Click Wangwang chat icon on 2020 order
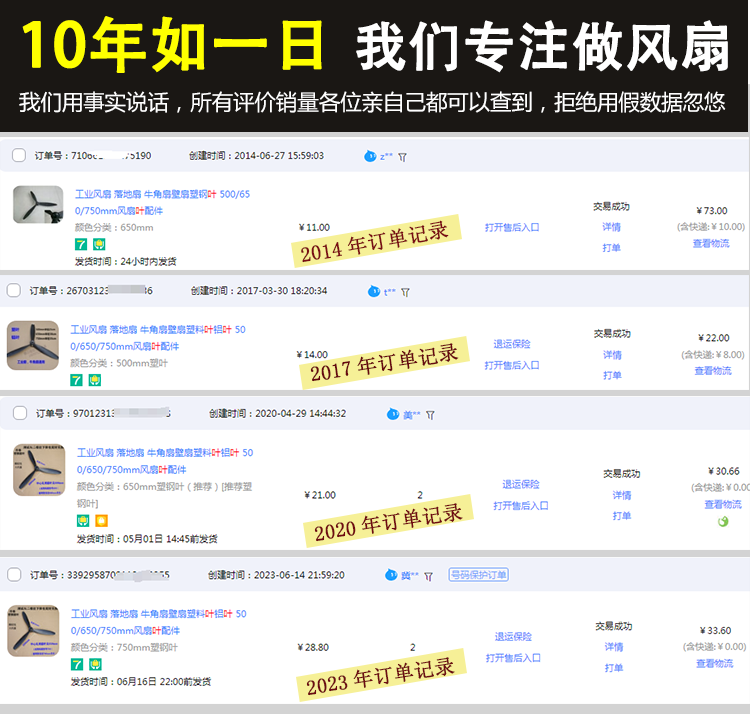 coord(393,414)
